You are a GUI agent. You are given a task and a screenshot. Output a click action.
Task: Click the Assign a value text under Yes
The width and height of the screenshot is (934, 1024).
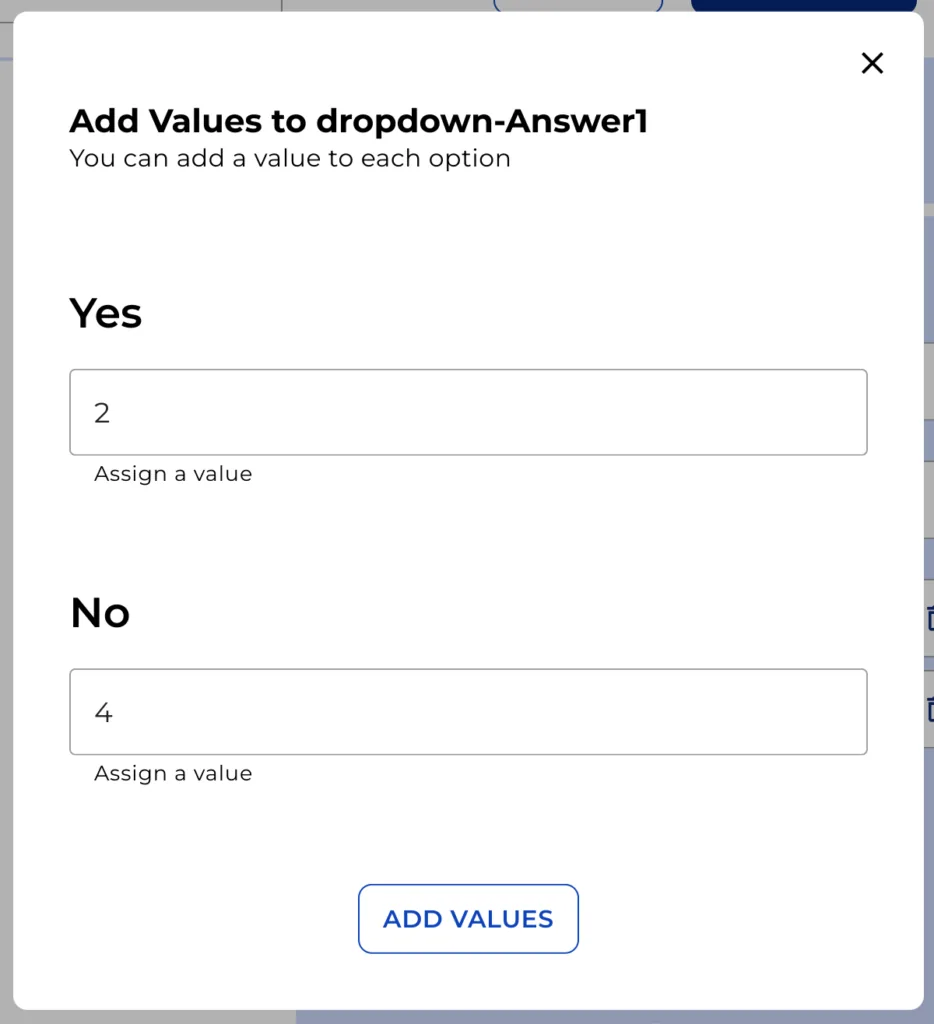pyautogui.click(x=172, y=474)
